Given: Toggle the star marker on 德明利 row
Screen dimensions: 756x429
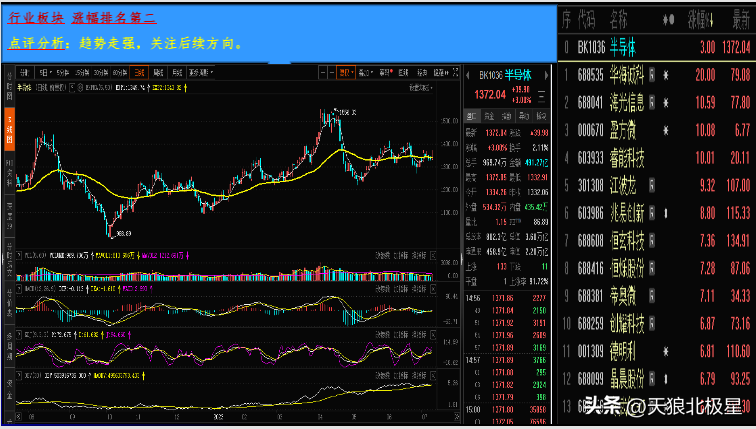Looking at the screenshot, I should pyautogui.click(x=666, y=351).
